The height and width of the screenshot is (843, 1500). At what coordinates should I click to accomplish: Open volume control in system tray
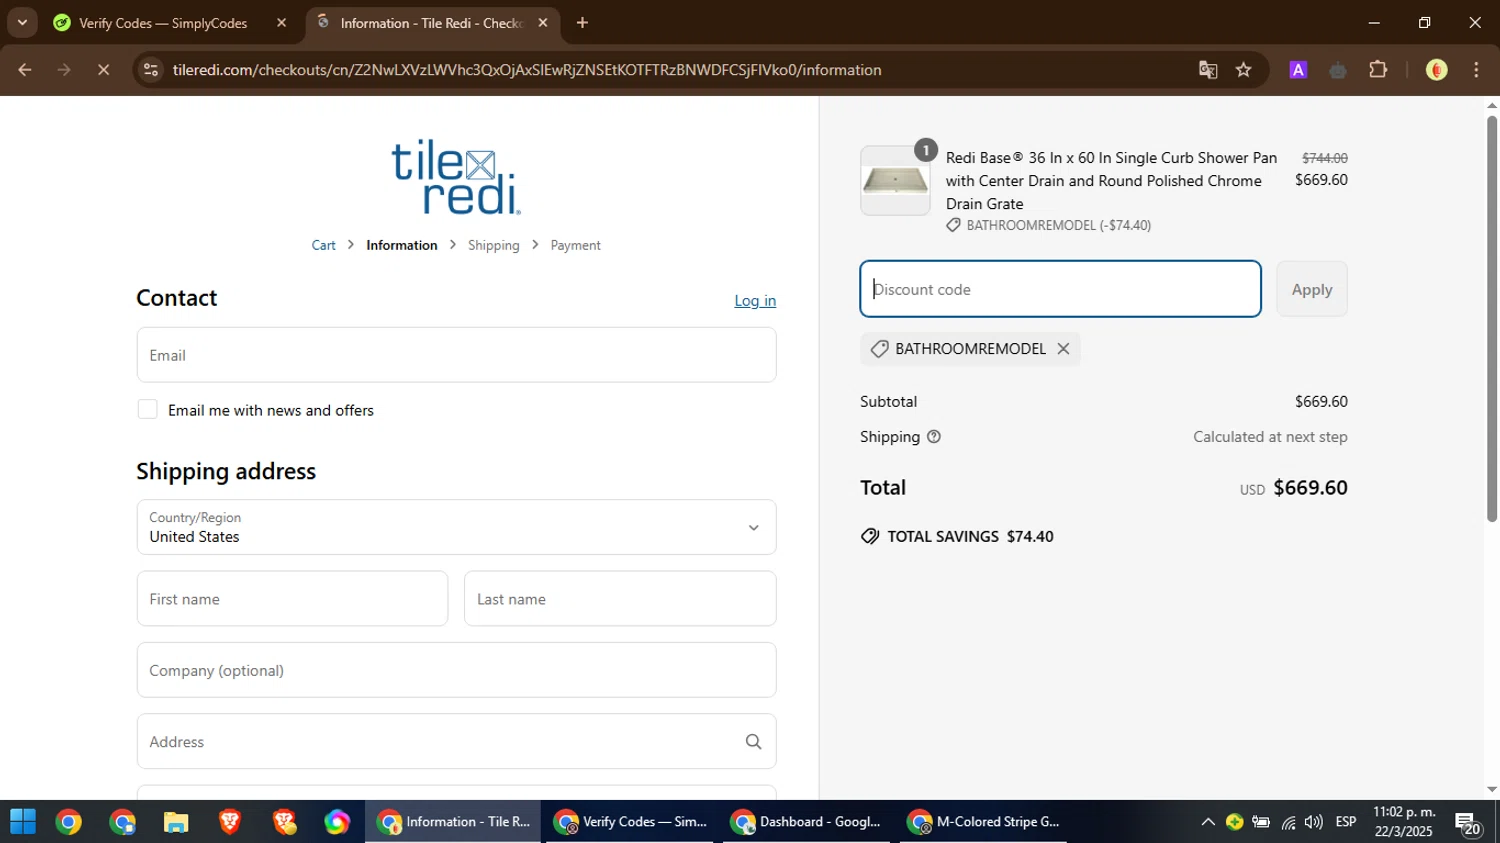coord(1314,822)
